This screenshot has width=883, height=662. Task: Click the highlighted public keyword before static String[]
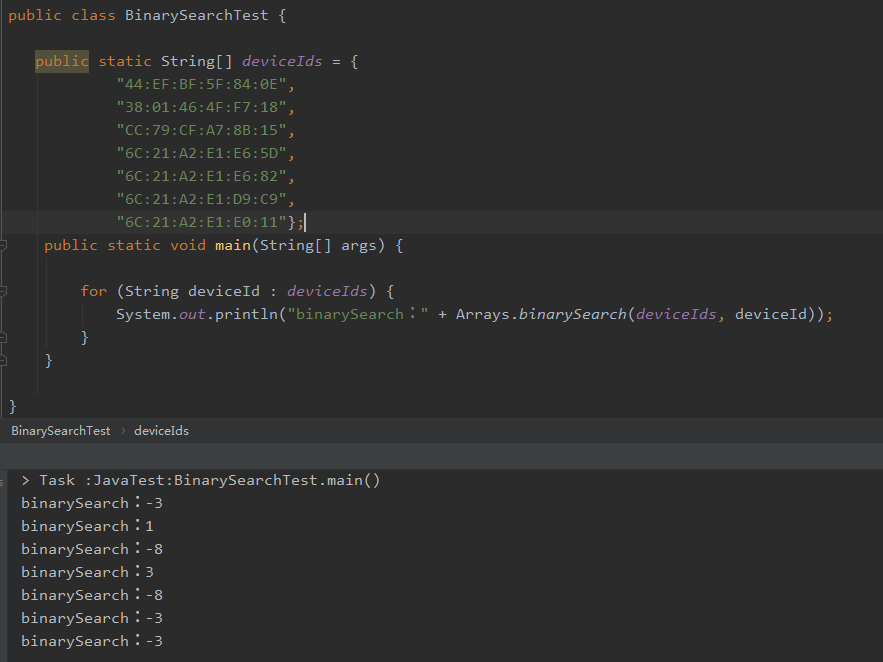point(62,61)
